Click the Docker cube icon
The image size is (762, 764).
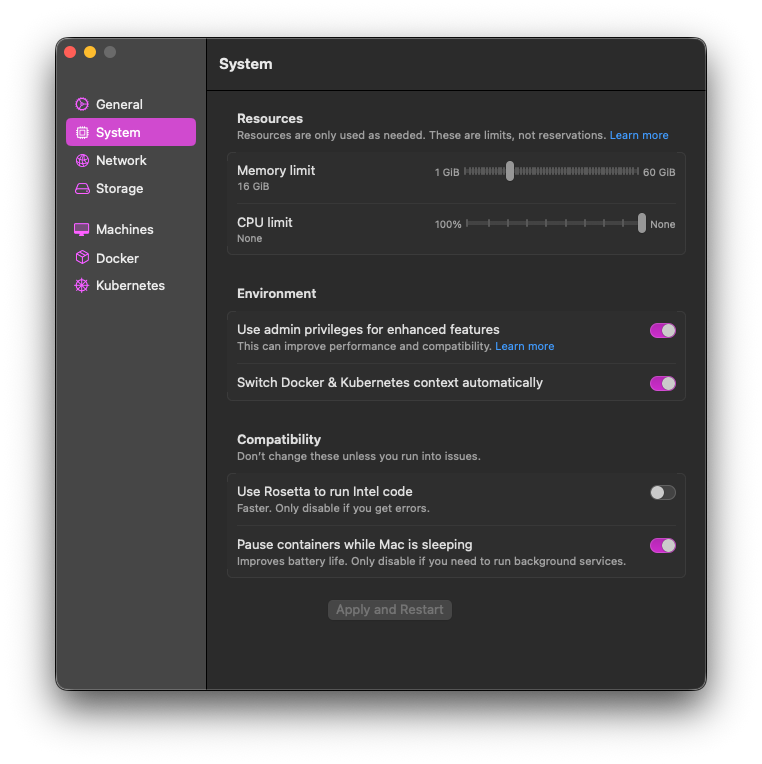82,258
